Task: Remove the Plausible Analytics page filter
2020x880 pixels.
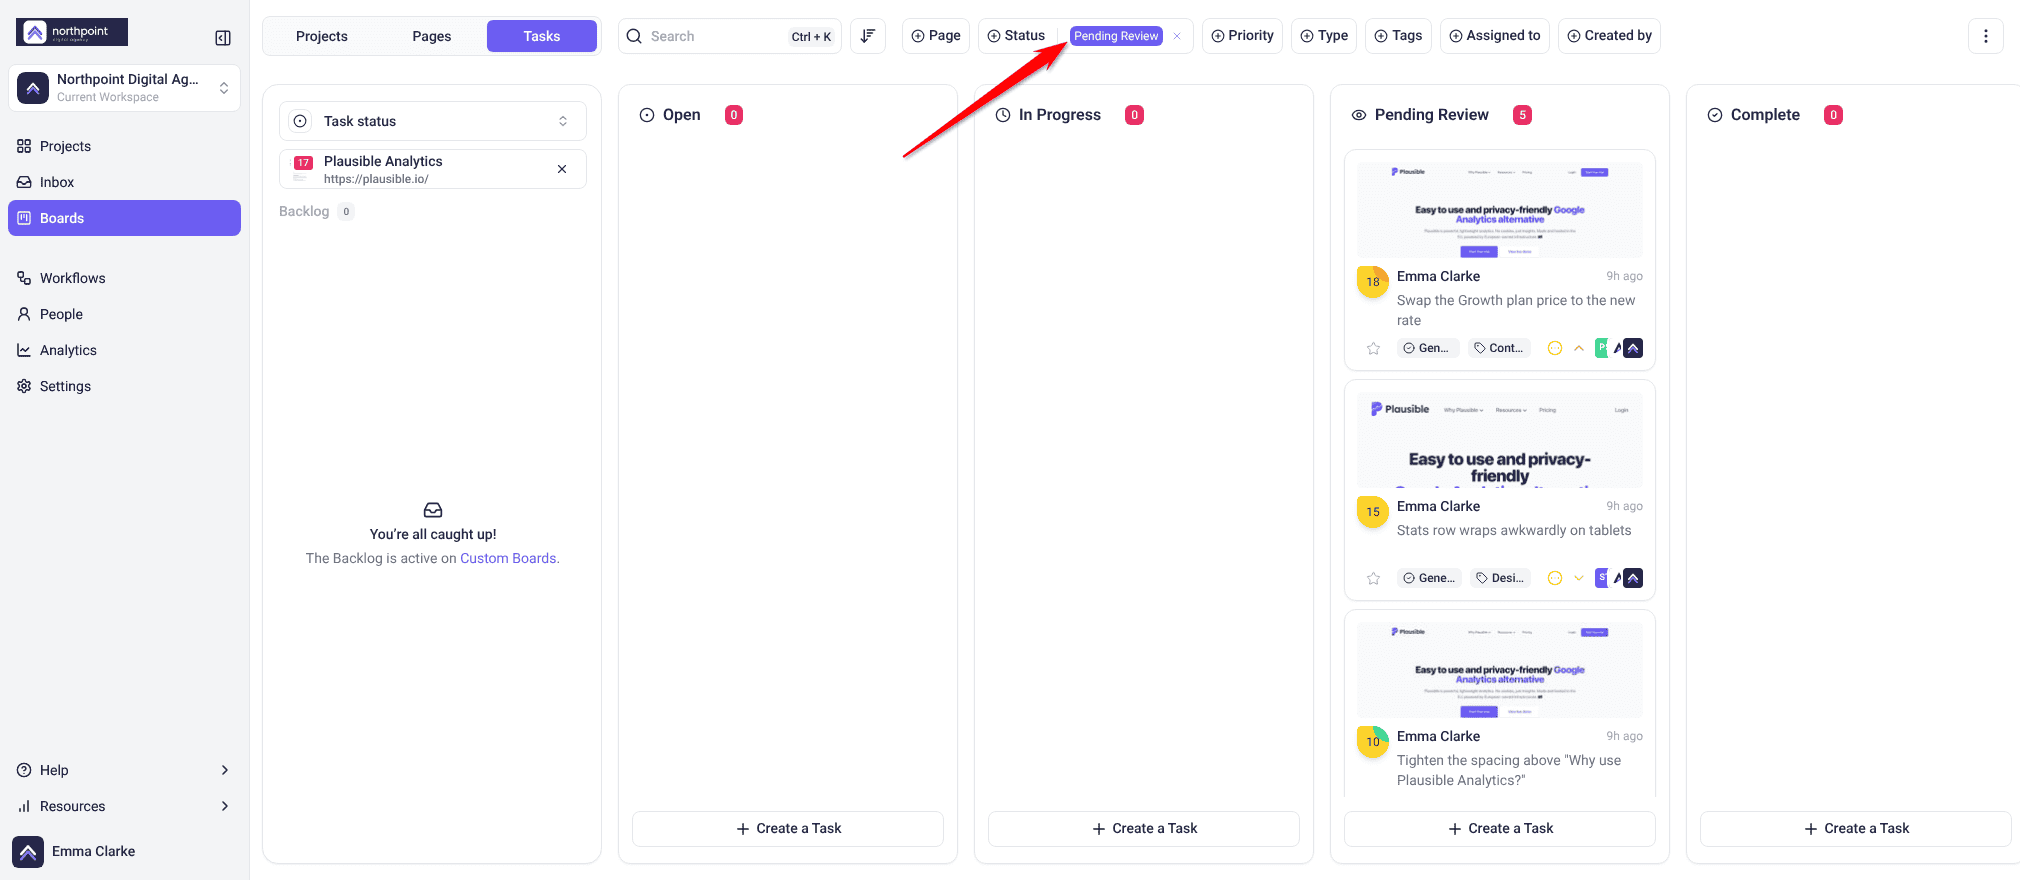Action: point(562,169)
